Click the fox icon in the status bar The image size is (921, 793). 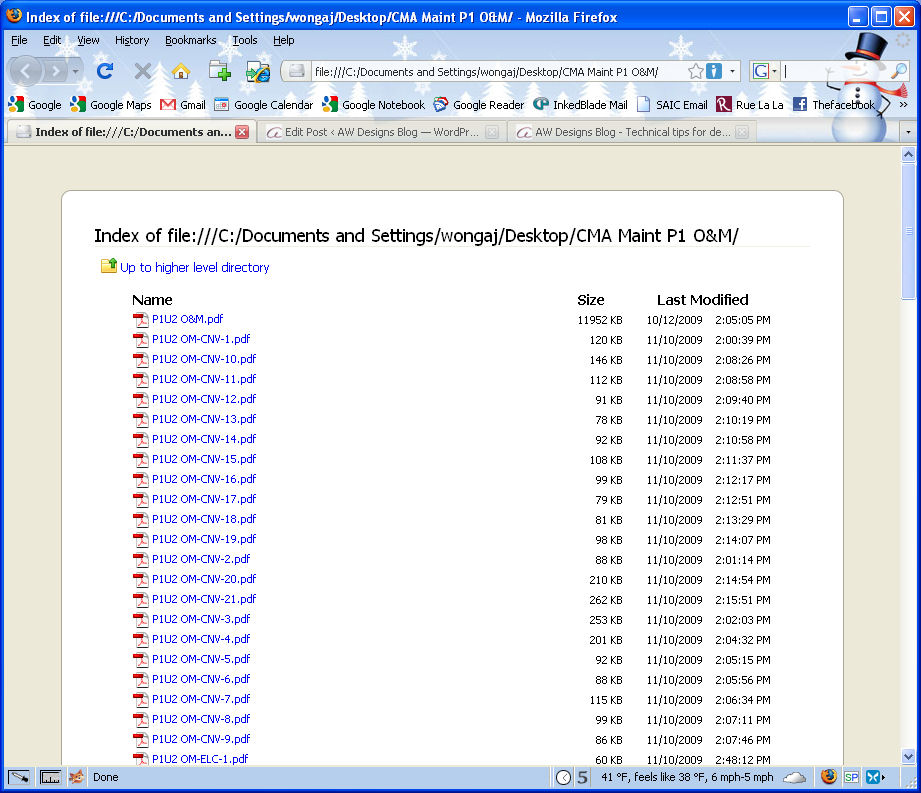[76, 777]
